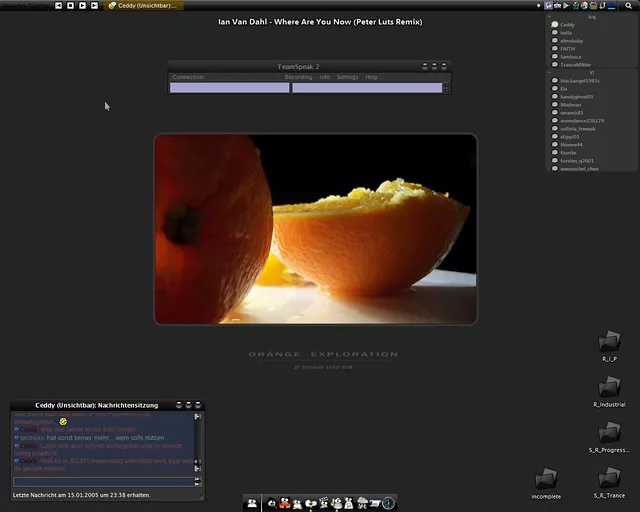The image size is (640, 512).
Task: Collapse the Y! contact group
Action: coord(549,73)
